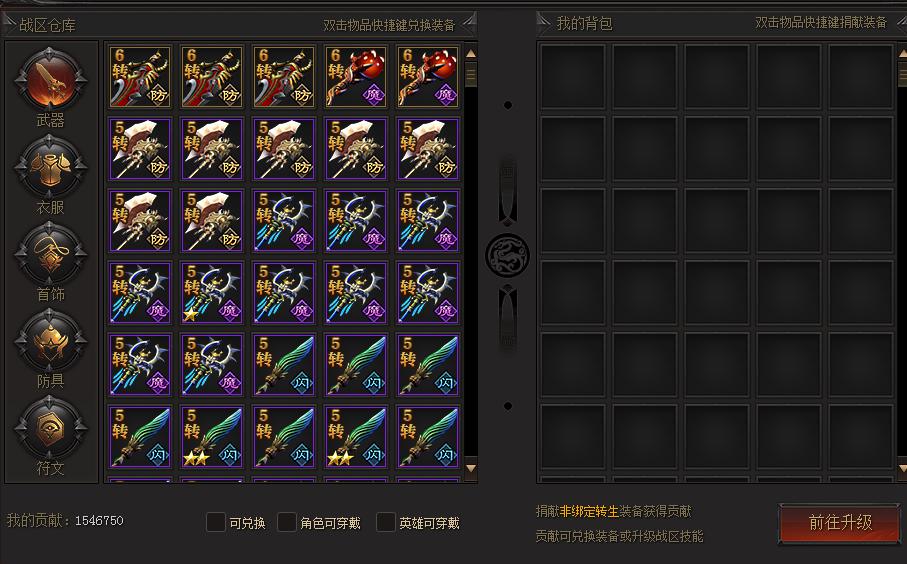The image size is (907, 564).
Task: Pick the first 6转 防 golden claw weapon
Action: pyautogui.click(x=140, y=77)
